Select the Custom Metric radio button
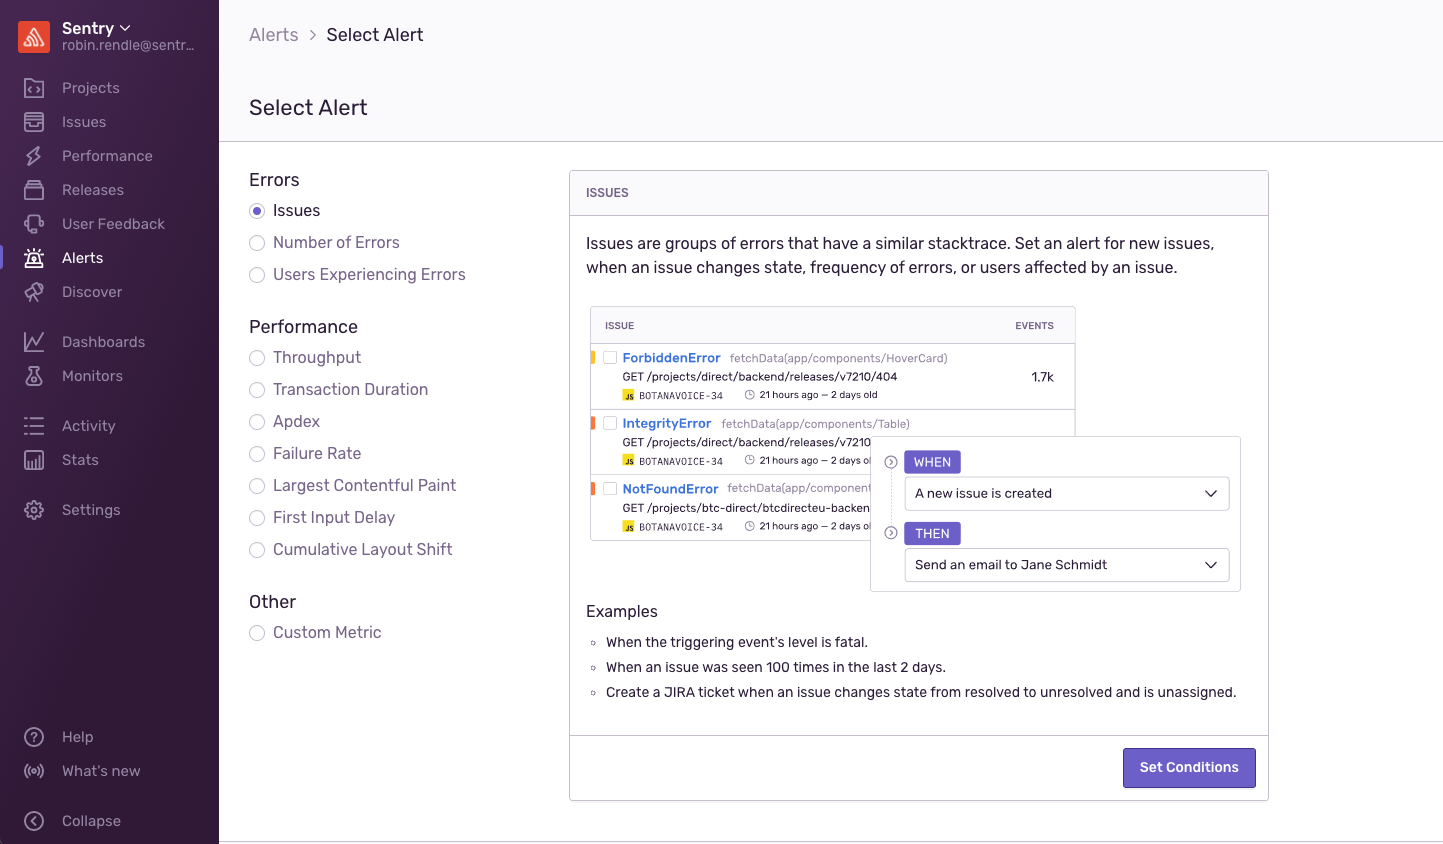1443x844 pixels. [x=257, y=633]
